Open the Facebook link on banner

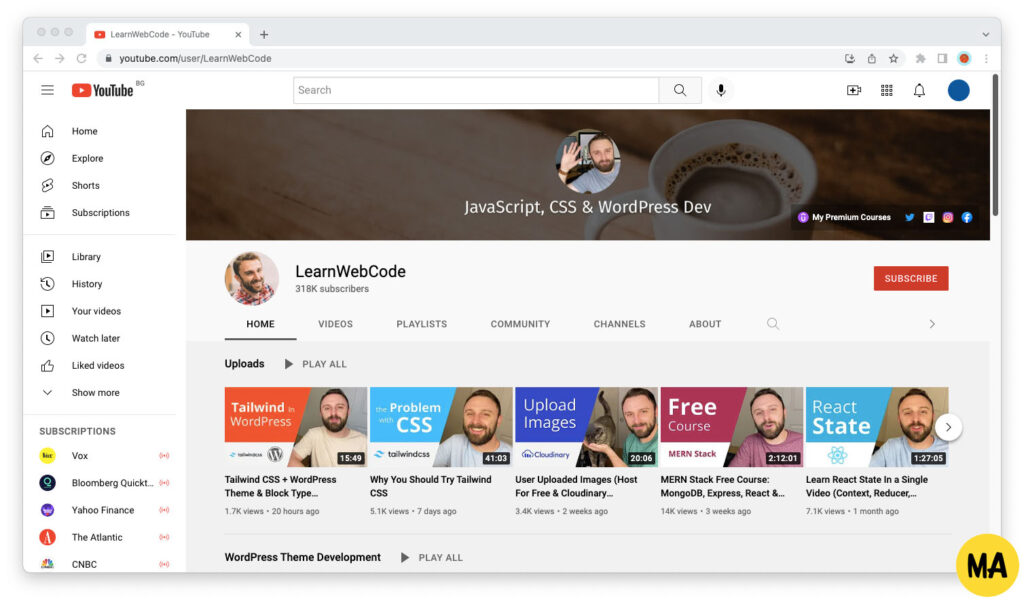(x=967, y=218)
